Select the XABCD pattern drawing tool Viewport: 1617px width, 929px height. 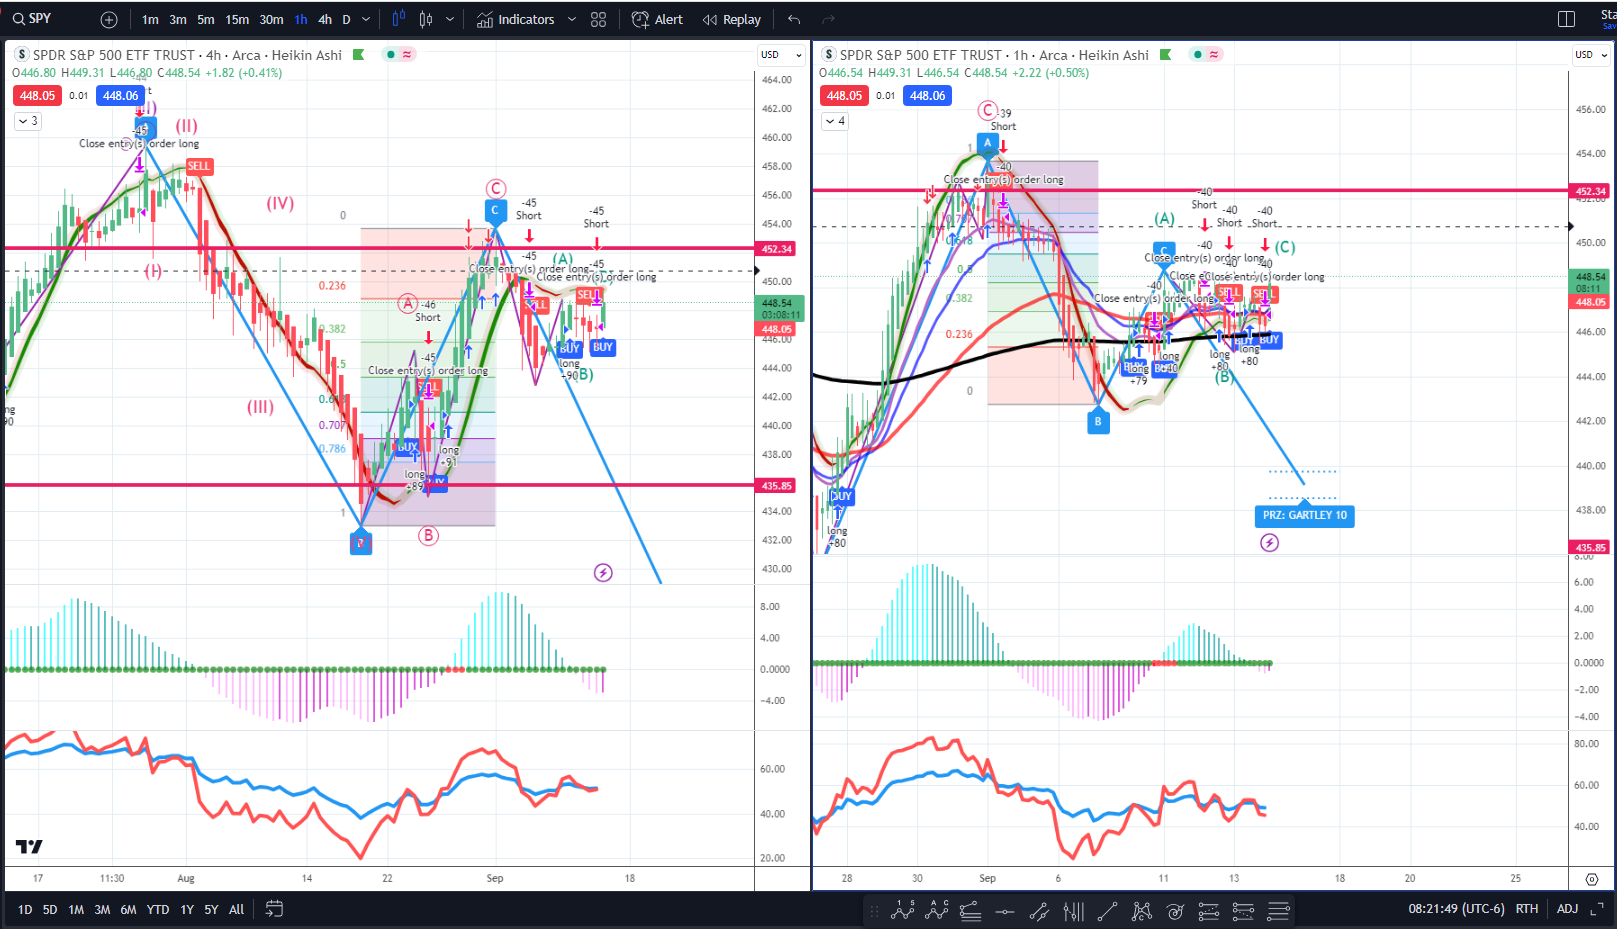(x=1141, y=911)
